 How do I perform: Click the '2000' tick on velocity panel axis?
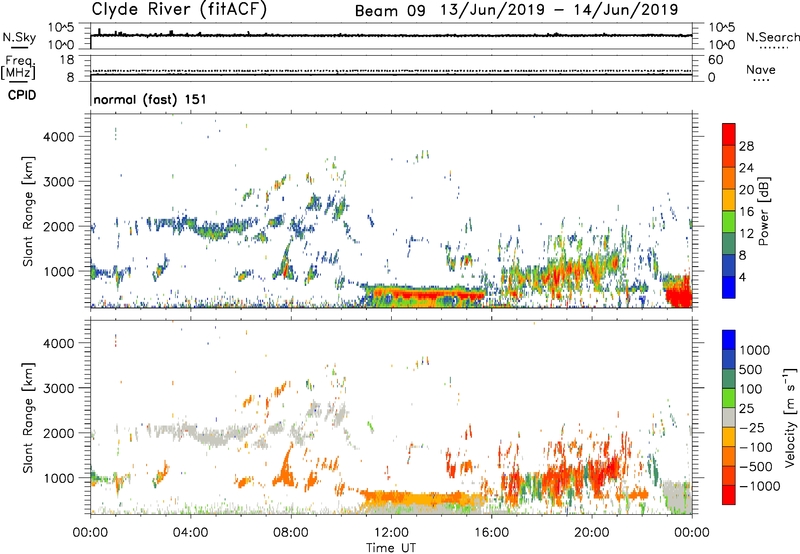click(x=59, y=433)
